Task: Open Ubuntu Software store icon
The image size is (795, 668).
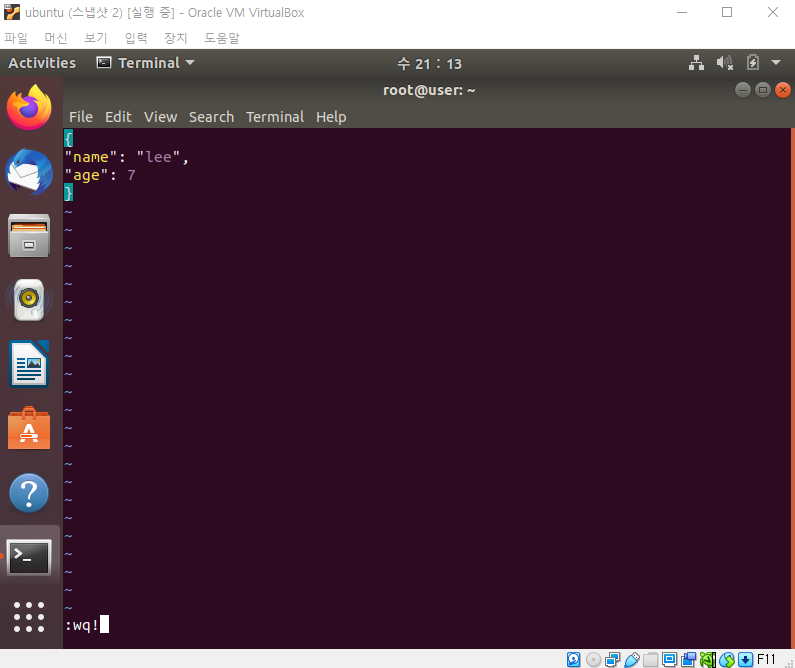Action: [29, 428]
